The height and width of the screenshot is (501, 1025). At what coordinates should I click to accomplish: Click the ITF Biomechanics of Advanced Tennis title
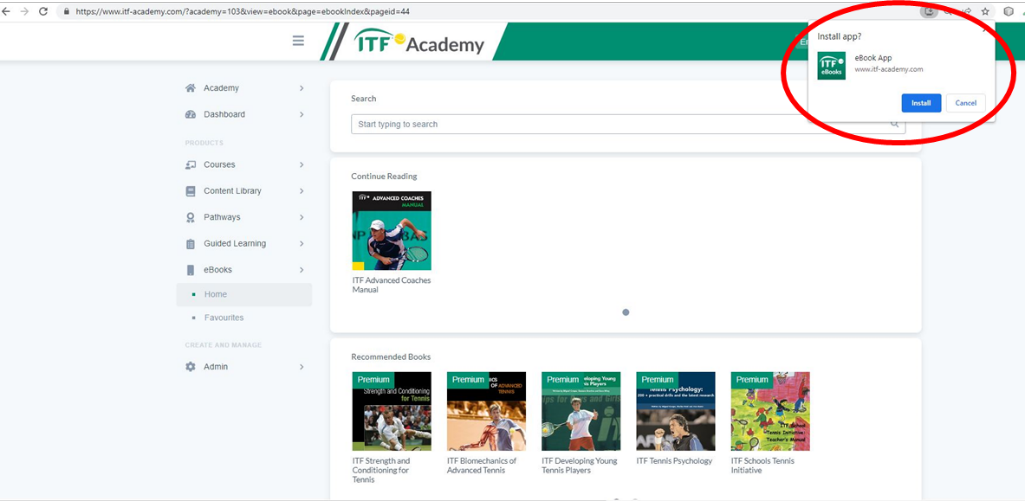coord(482,466)
